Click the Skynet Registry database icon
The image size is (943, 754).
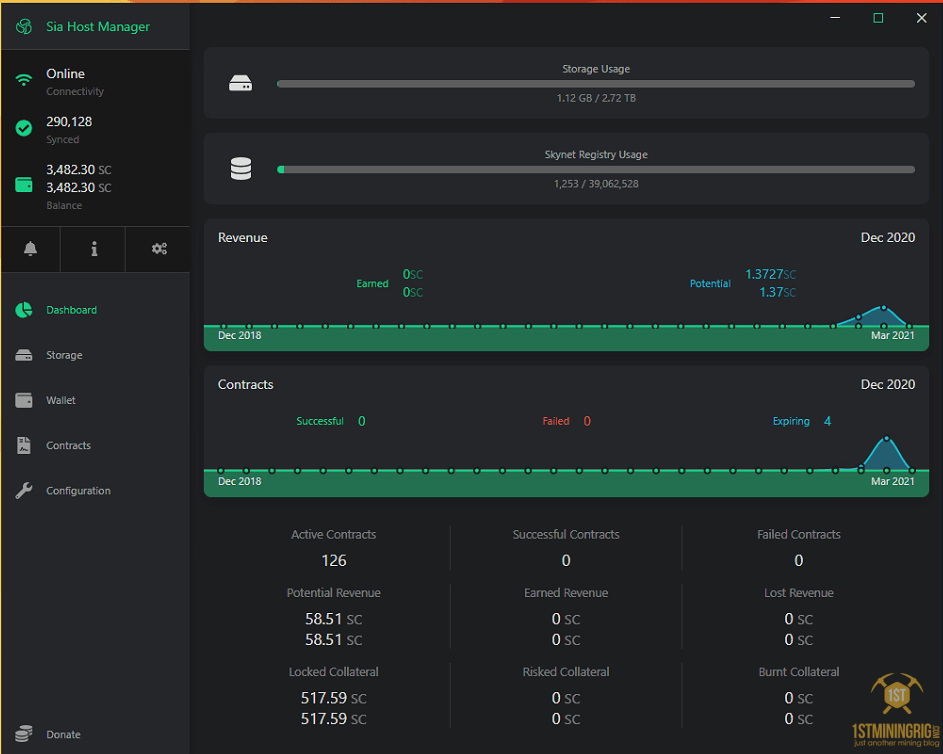click(241, 169)
